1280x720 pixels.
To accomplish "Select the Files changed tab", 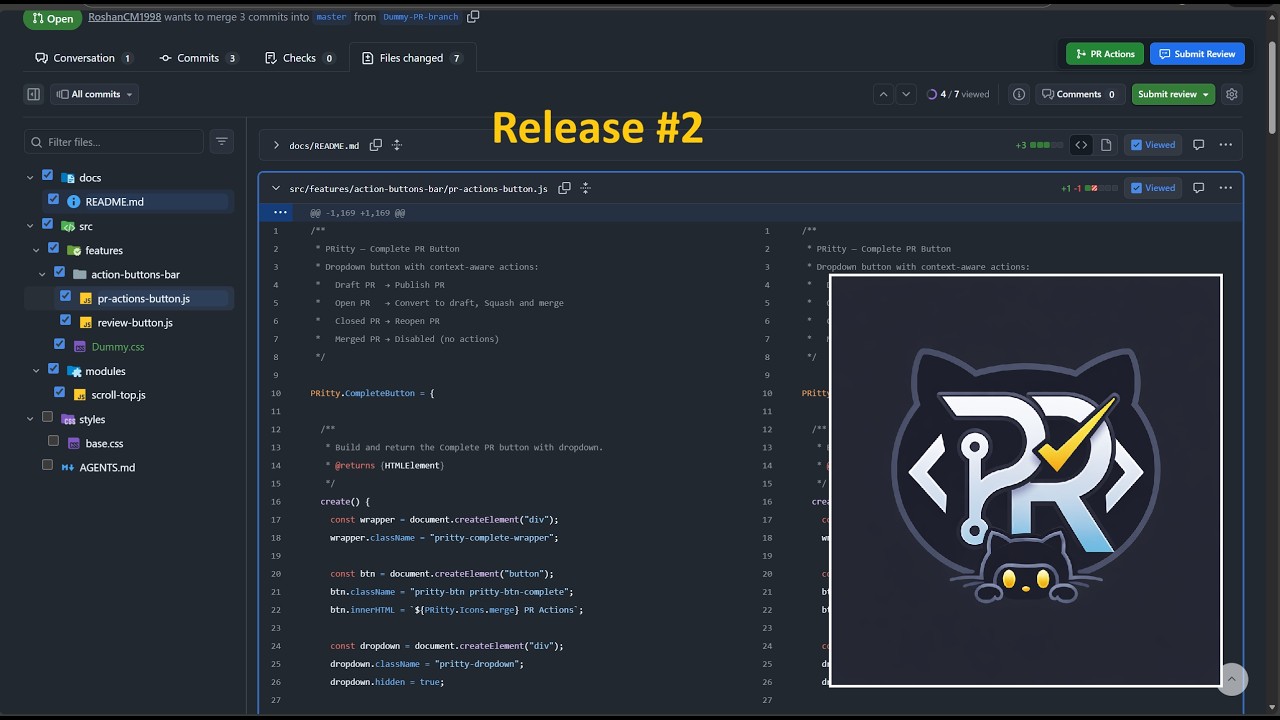I will pos(412,58).
